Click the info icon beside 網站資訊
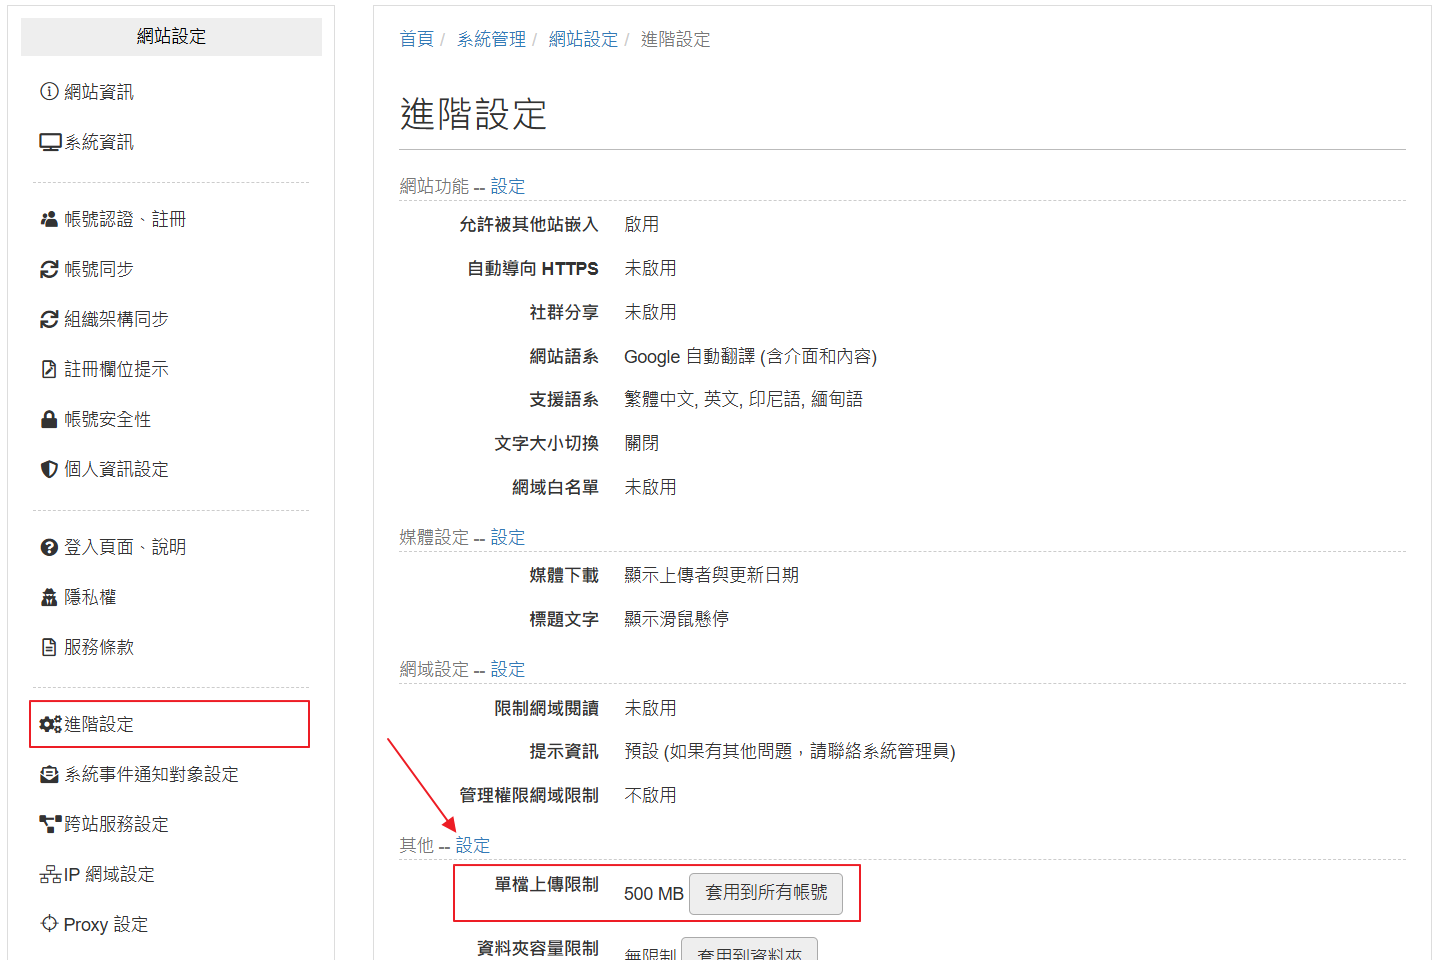Image resolution: width=1442 pixels, height=960 pixels. [x=49, y=91]
